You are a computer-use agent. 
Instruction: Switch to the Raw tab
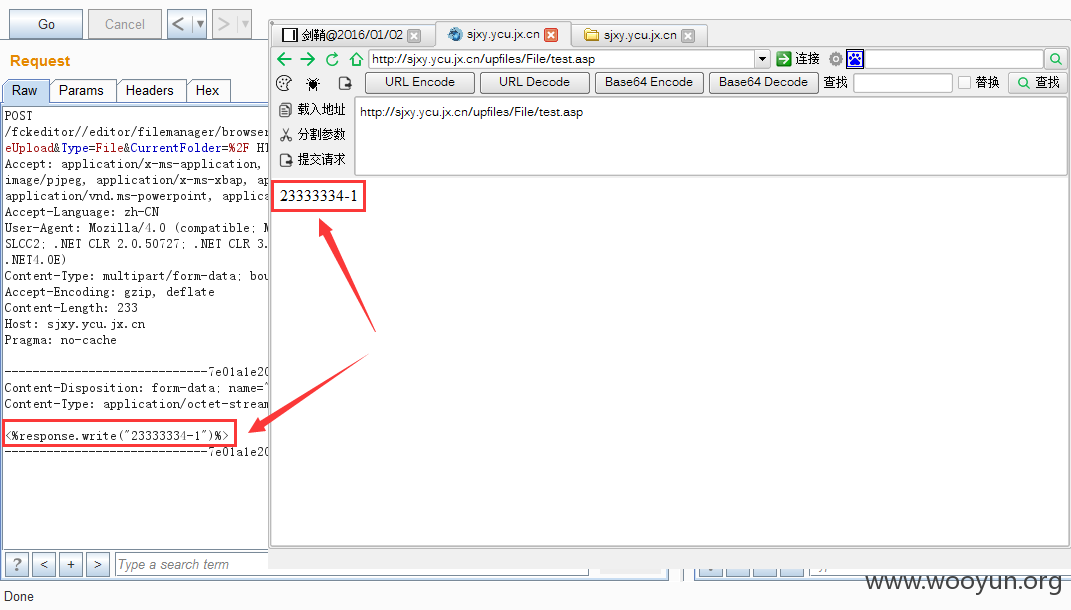click(x=25, y=91)
